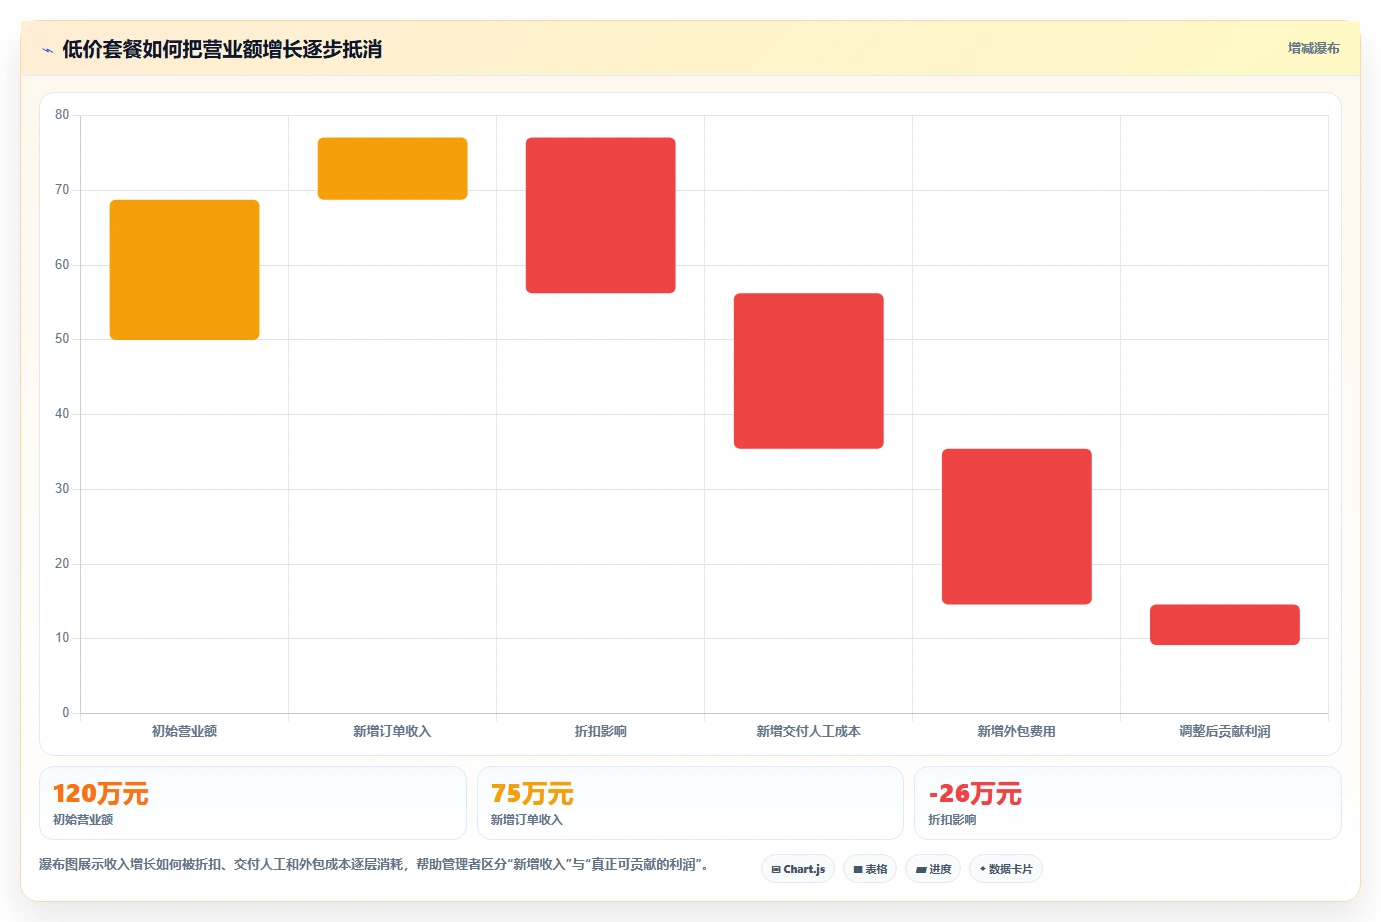This screenshot has height=922, width=1381.
Task: Click y-axis value 10
Action: coord(62,638)
